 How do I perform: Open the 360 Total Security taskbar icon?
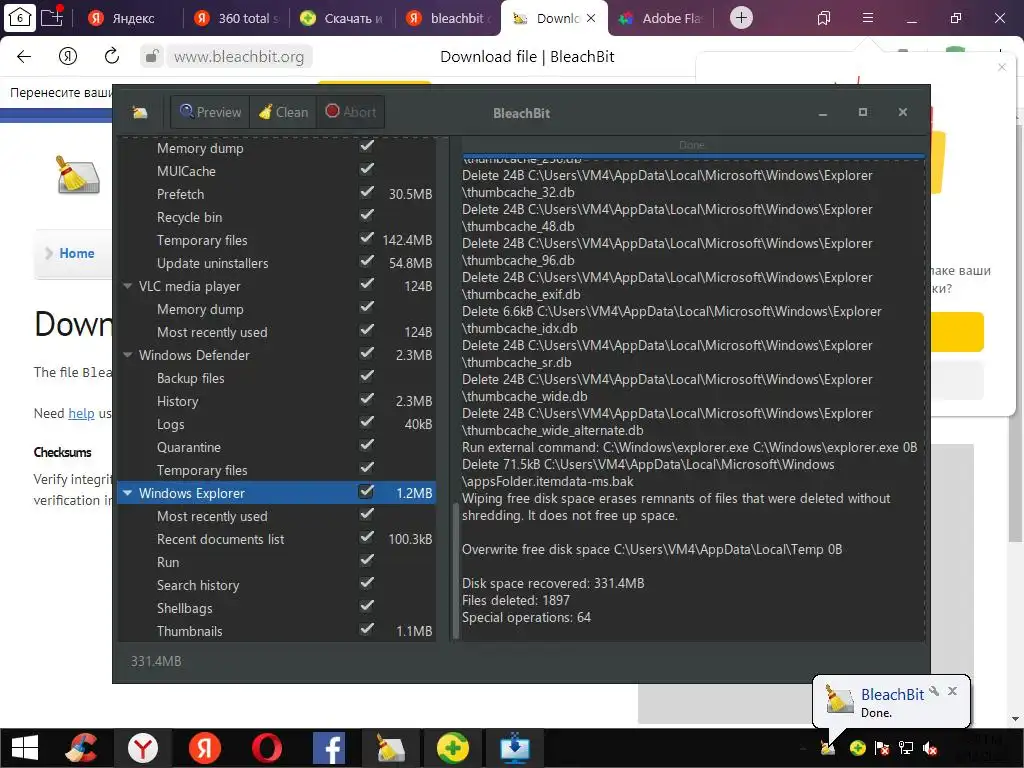(x=453, y=748)
